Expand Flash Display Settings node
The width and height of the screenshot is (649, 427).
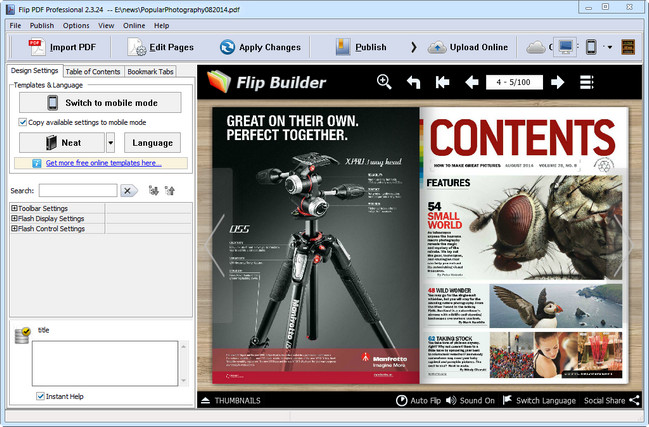[x=14, y=218]
